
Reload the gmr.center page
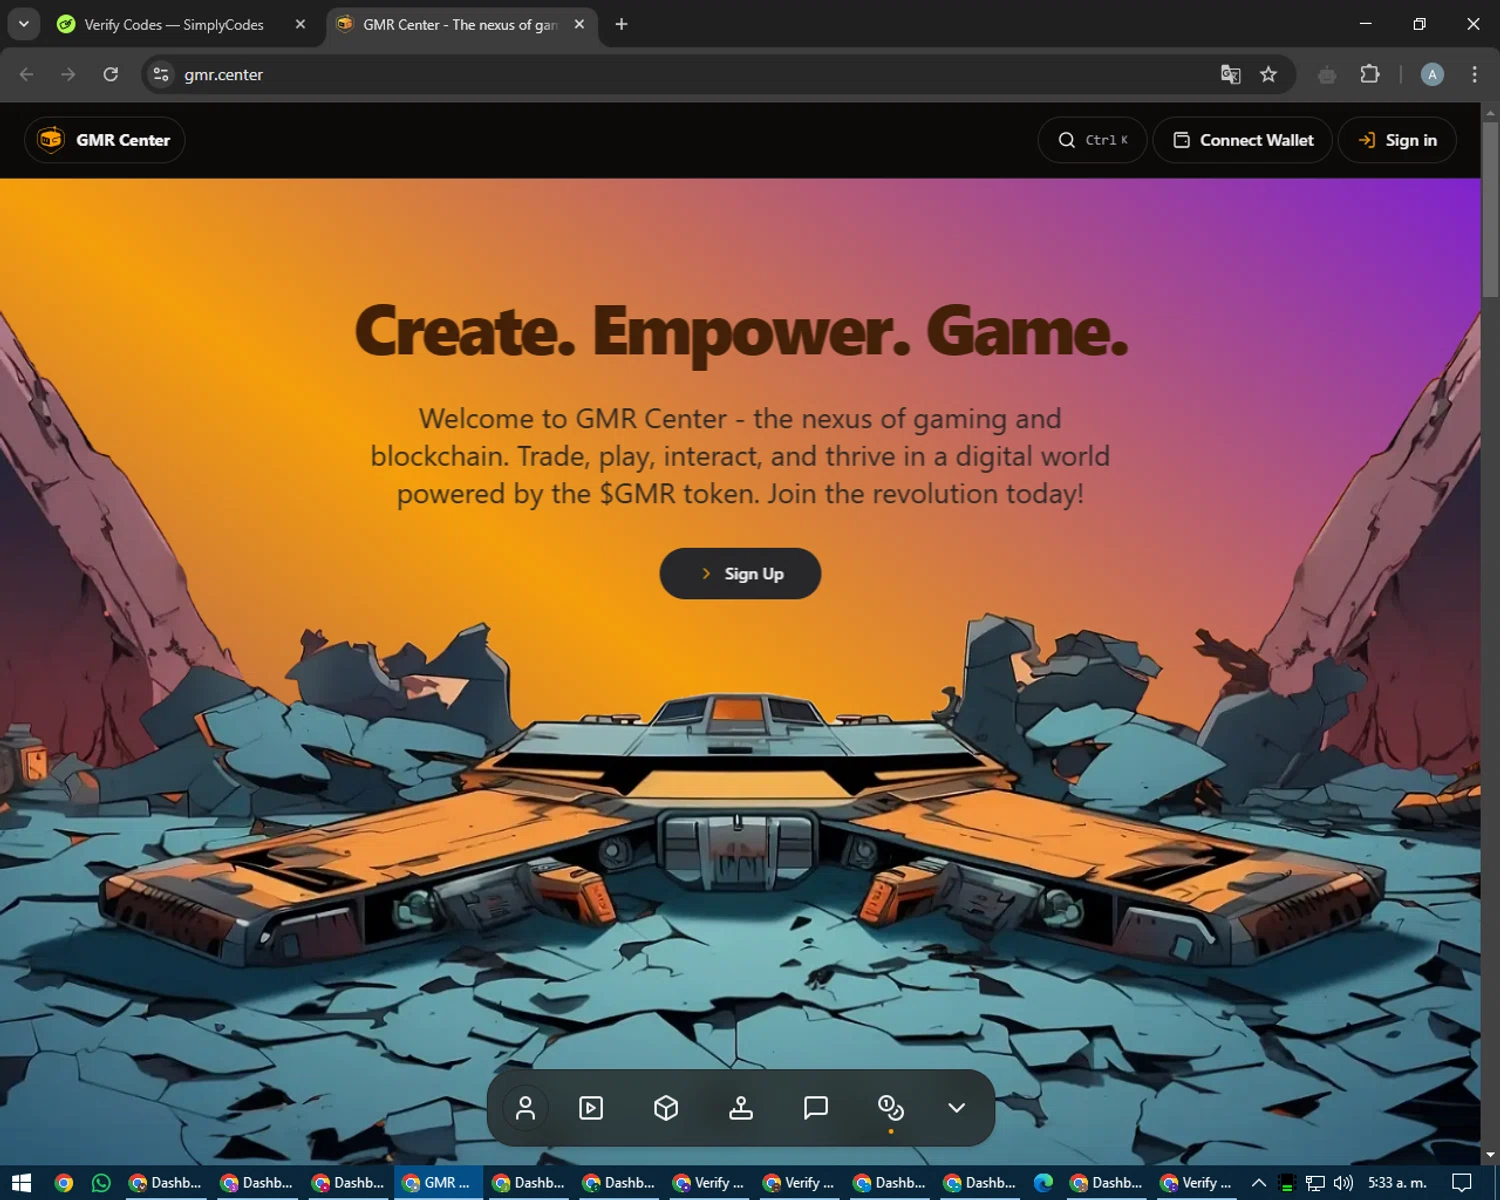pyautogui.click(x=111, y=74)
